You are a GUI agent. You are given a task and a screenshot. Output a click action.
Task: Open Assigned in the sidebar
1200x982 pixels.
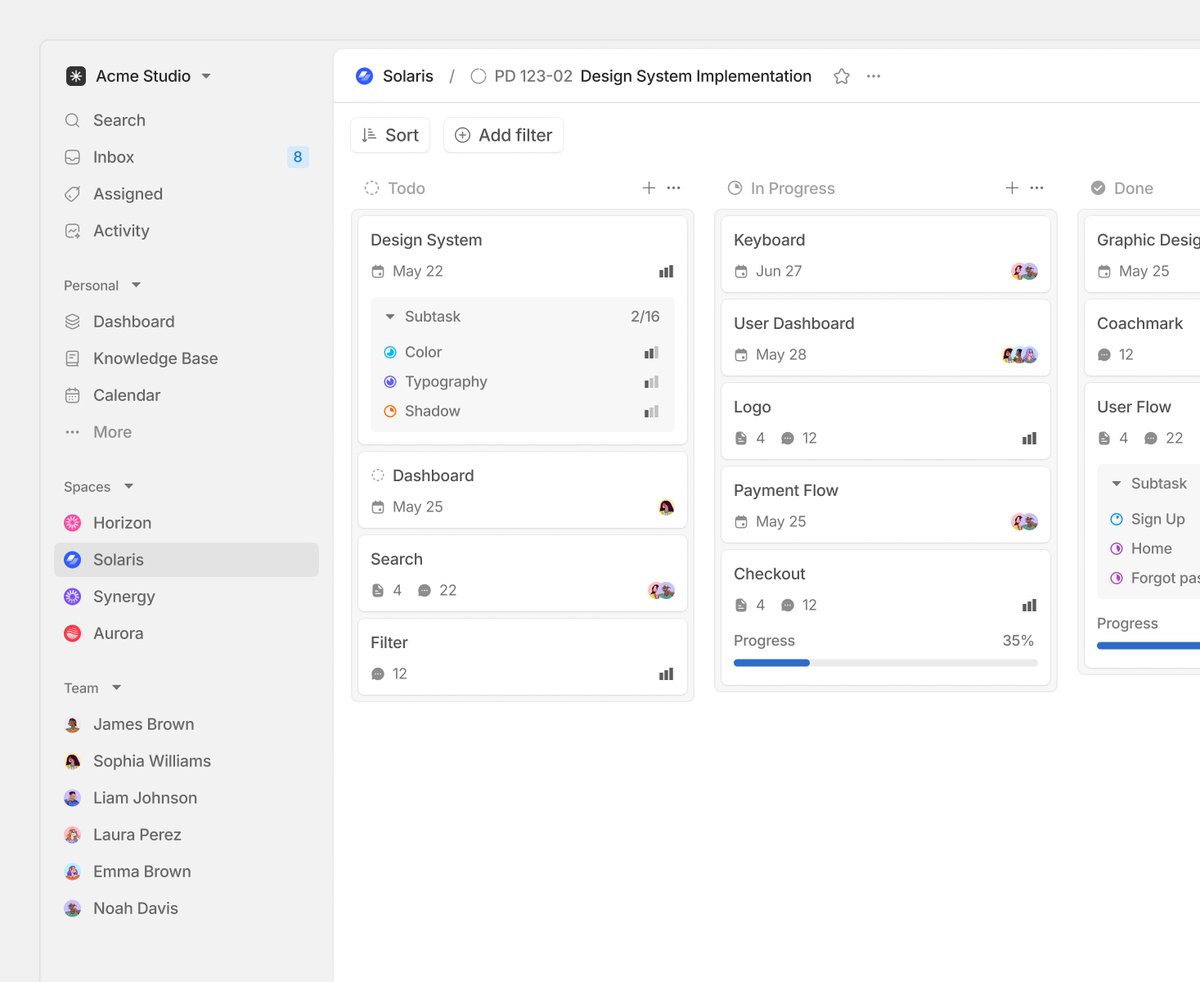click(186, 194)
